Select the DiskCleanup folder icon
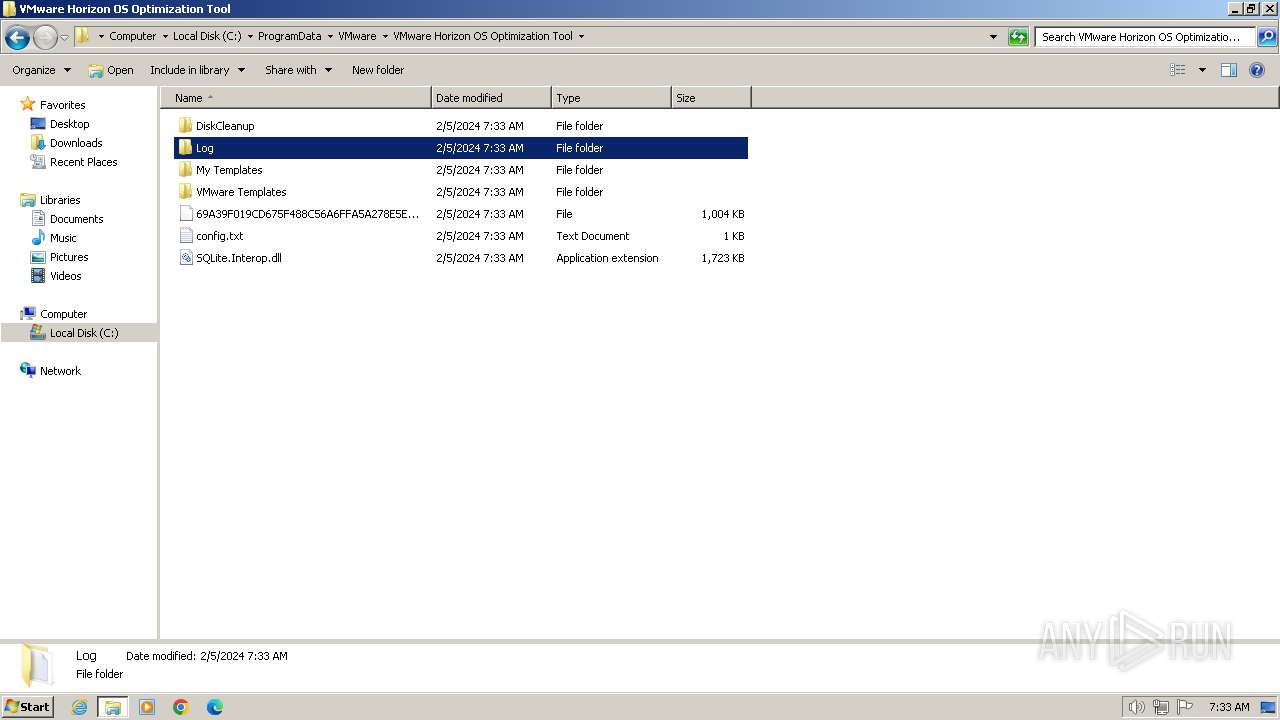 [x=185, y=126]
